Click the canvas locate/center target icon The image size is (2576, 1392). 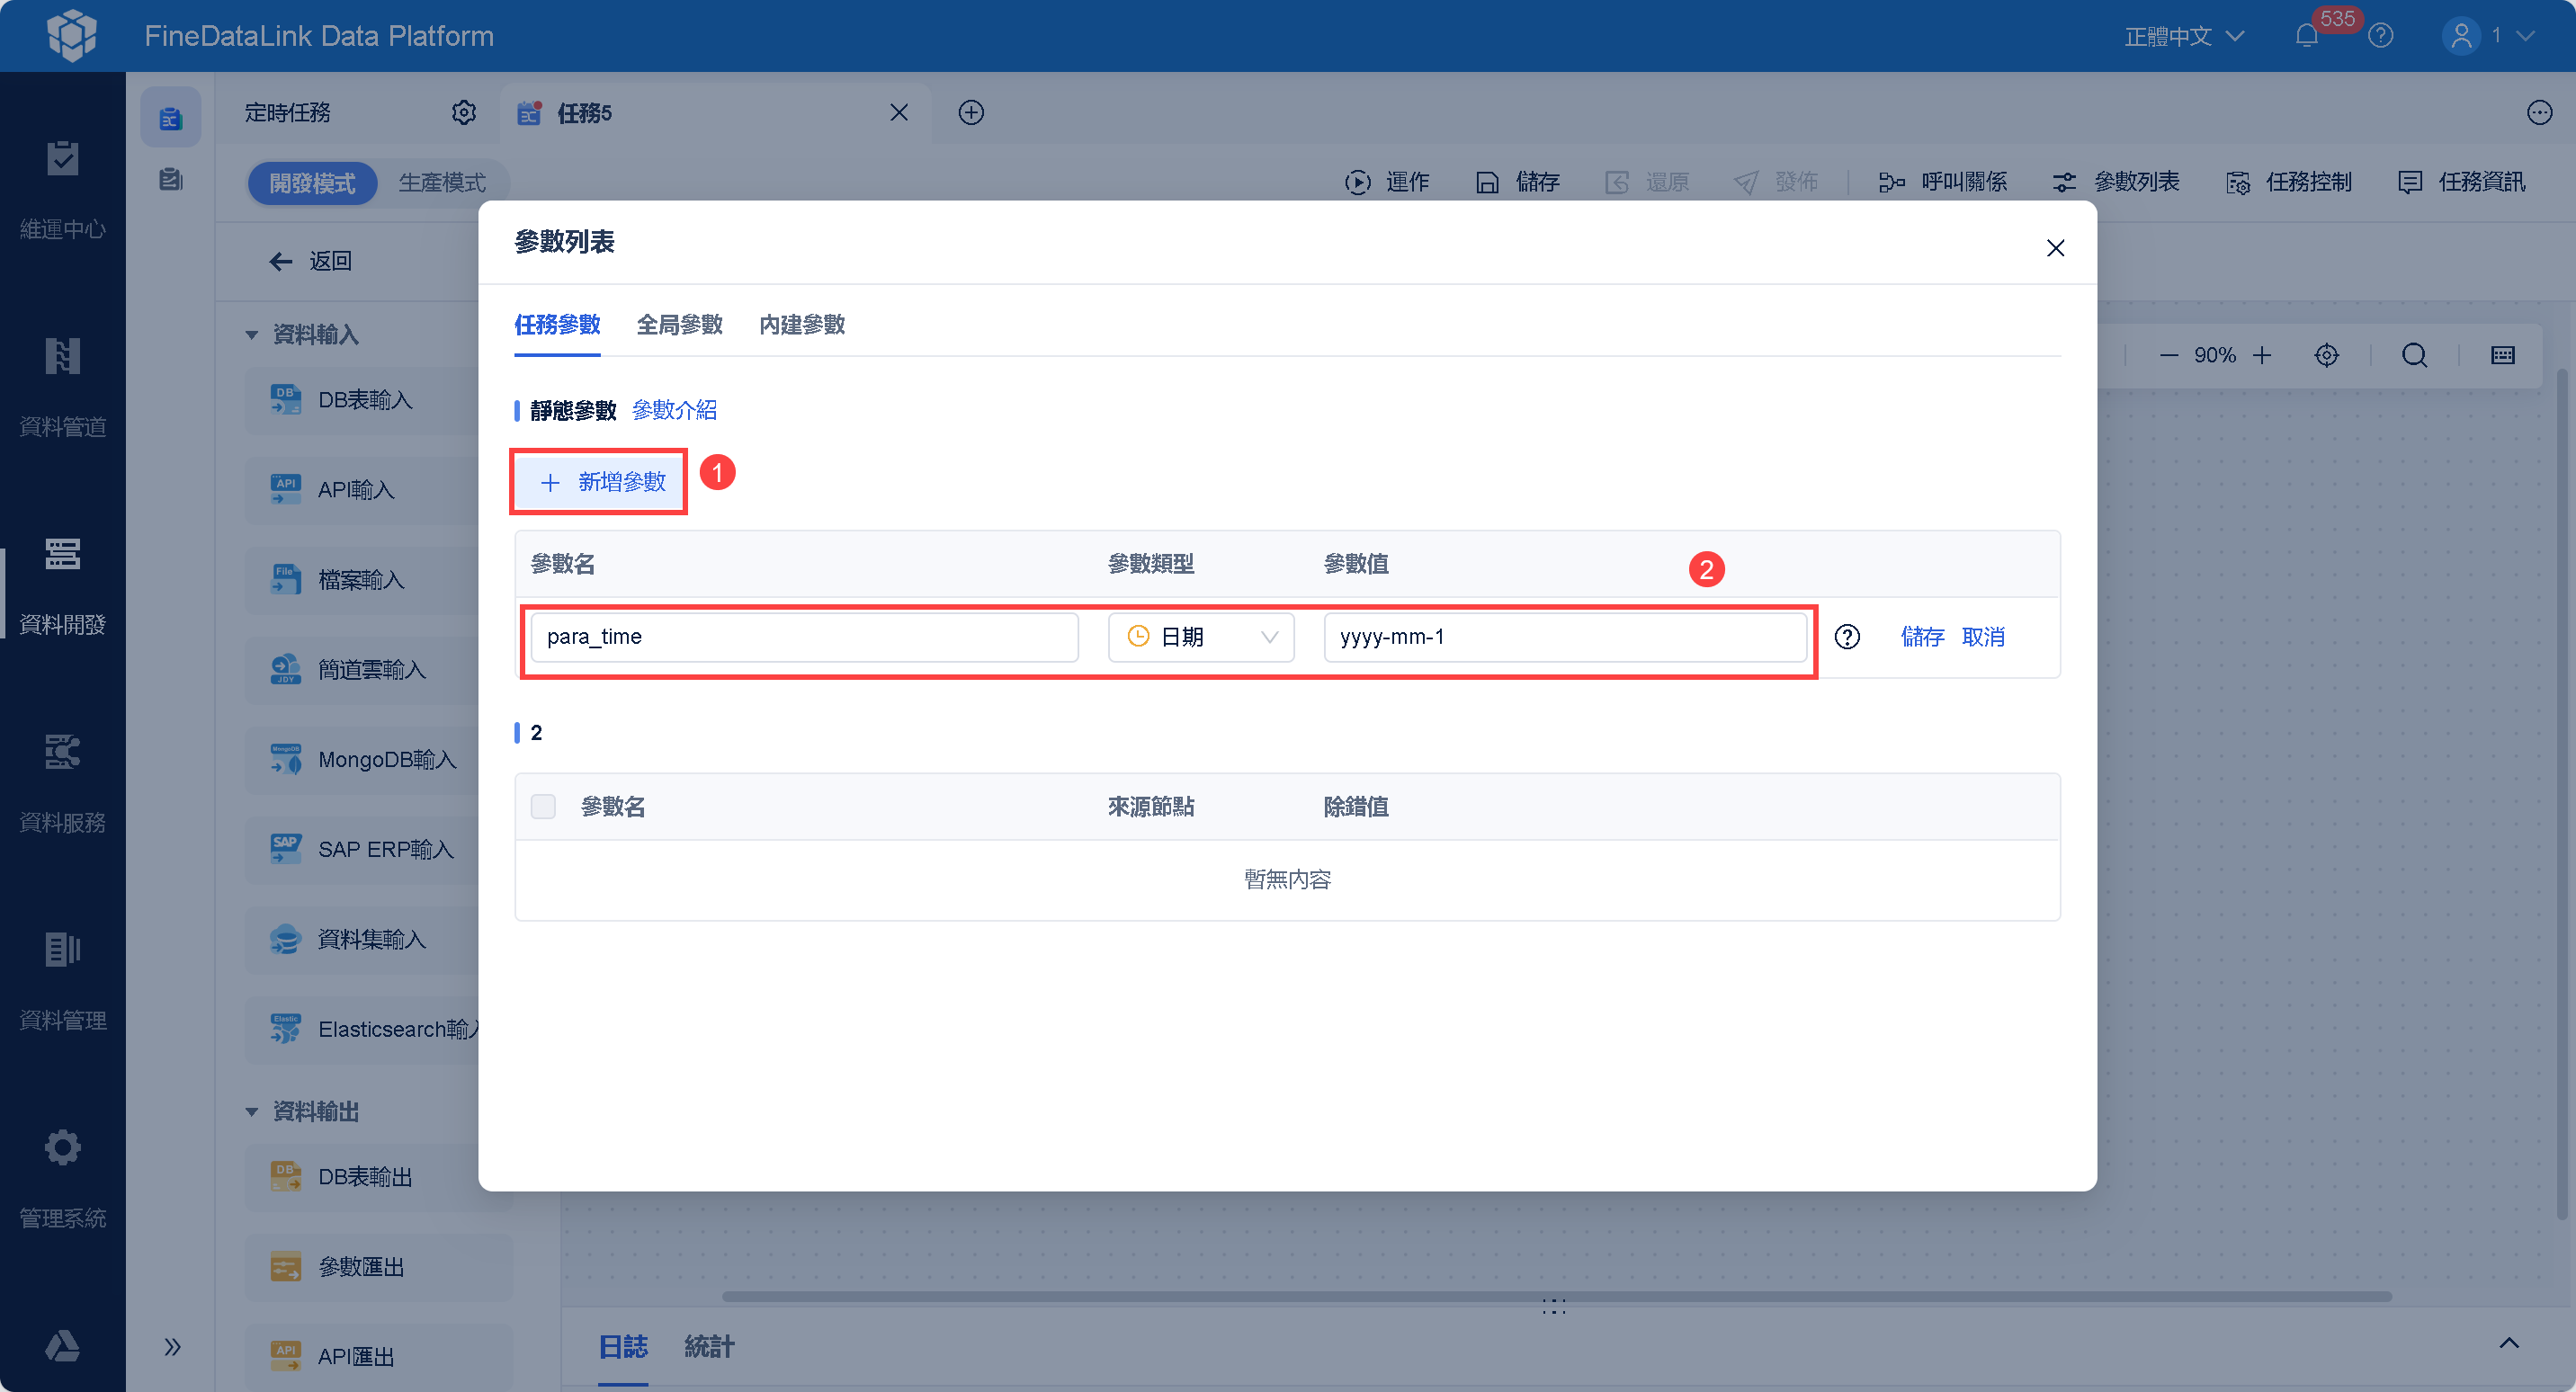pos(2326,355)
